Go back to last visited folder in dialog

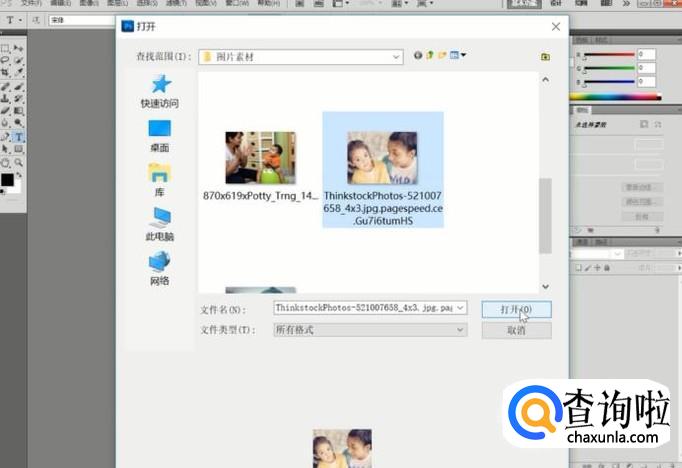tap(418, 55)
